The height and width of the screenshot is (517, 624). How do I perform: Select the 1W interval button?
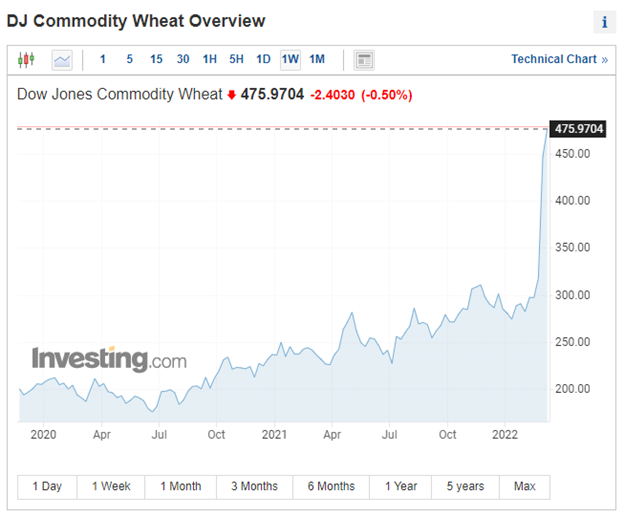290,60
